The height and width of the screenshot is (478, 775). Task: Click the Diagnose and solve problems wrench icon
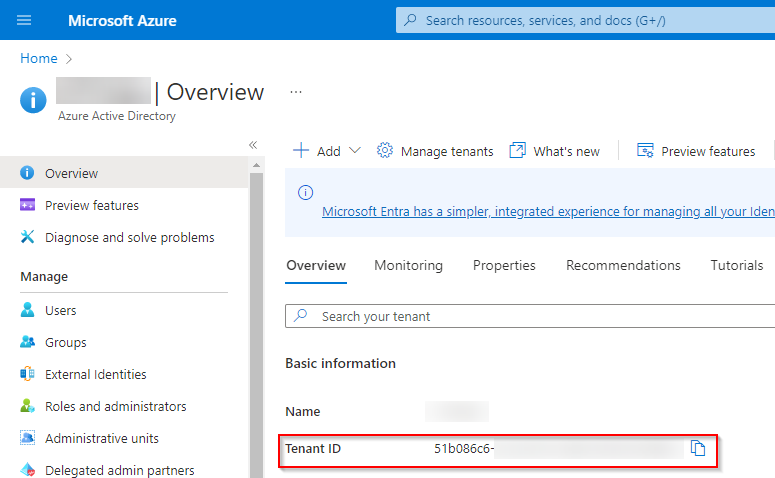tap(28, 237)
